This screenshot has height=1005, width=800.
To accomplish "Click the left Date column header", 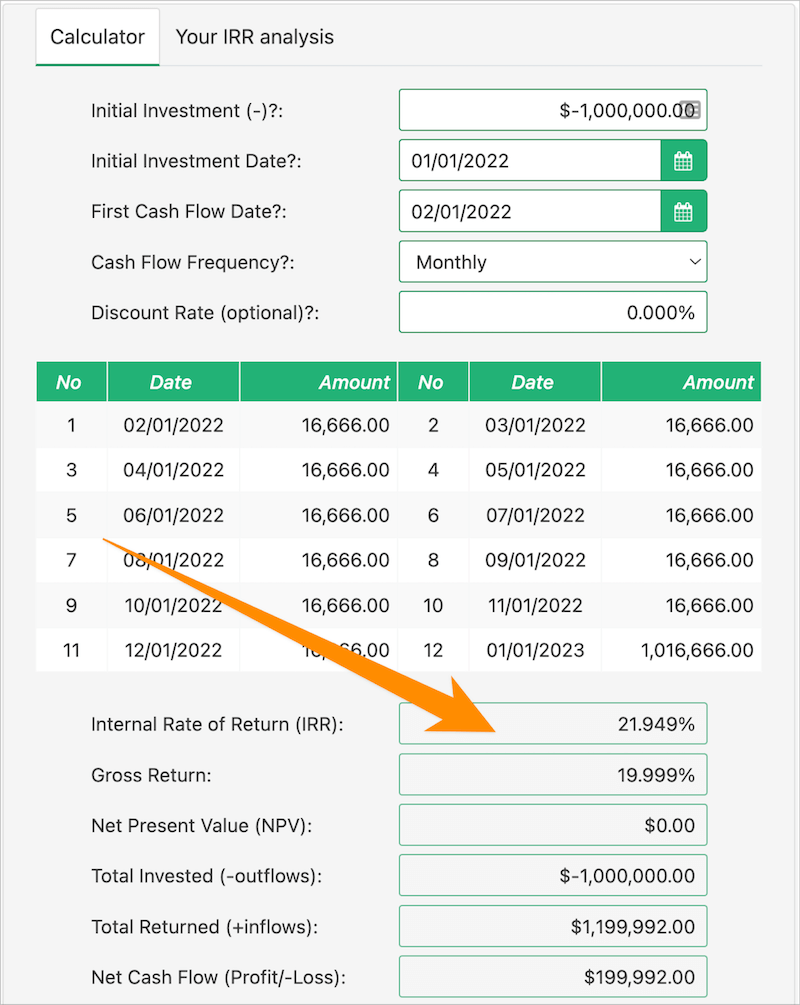I will pos(173,382).
